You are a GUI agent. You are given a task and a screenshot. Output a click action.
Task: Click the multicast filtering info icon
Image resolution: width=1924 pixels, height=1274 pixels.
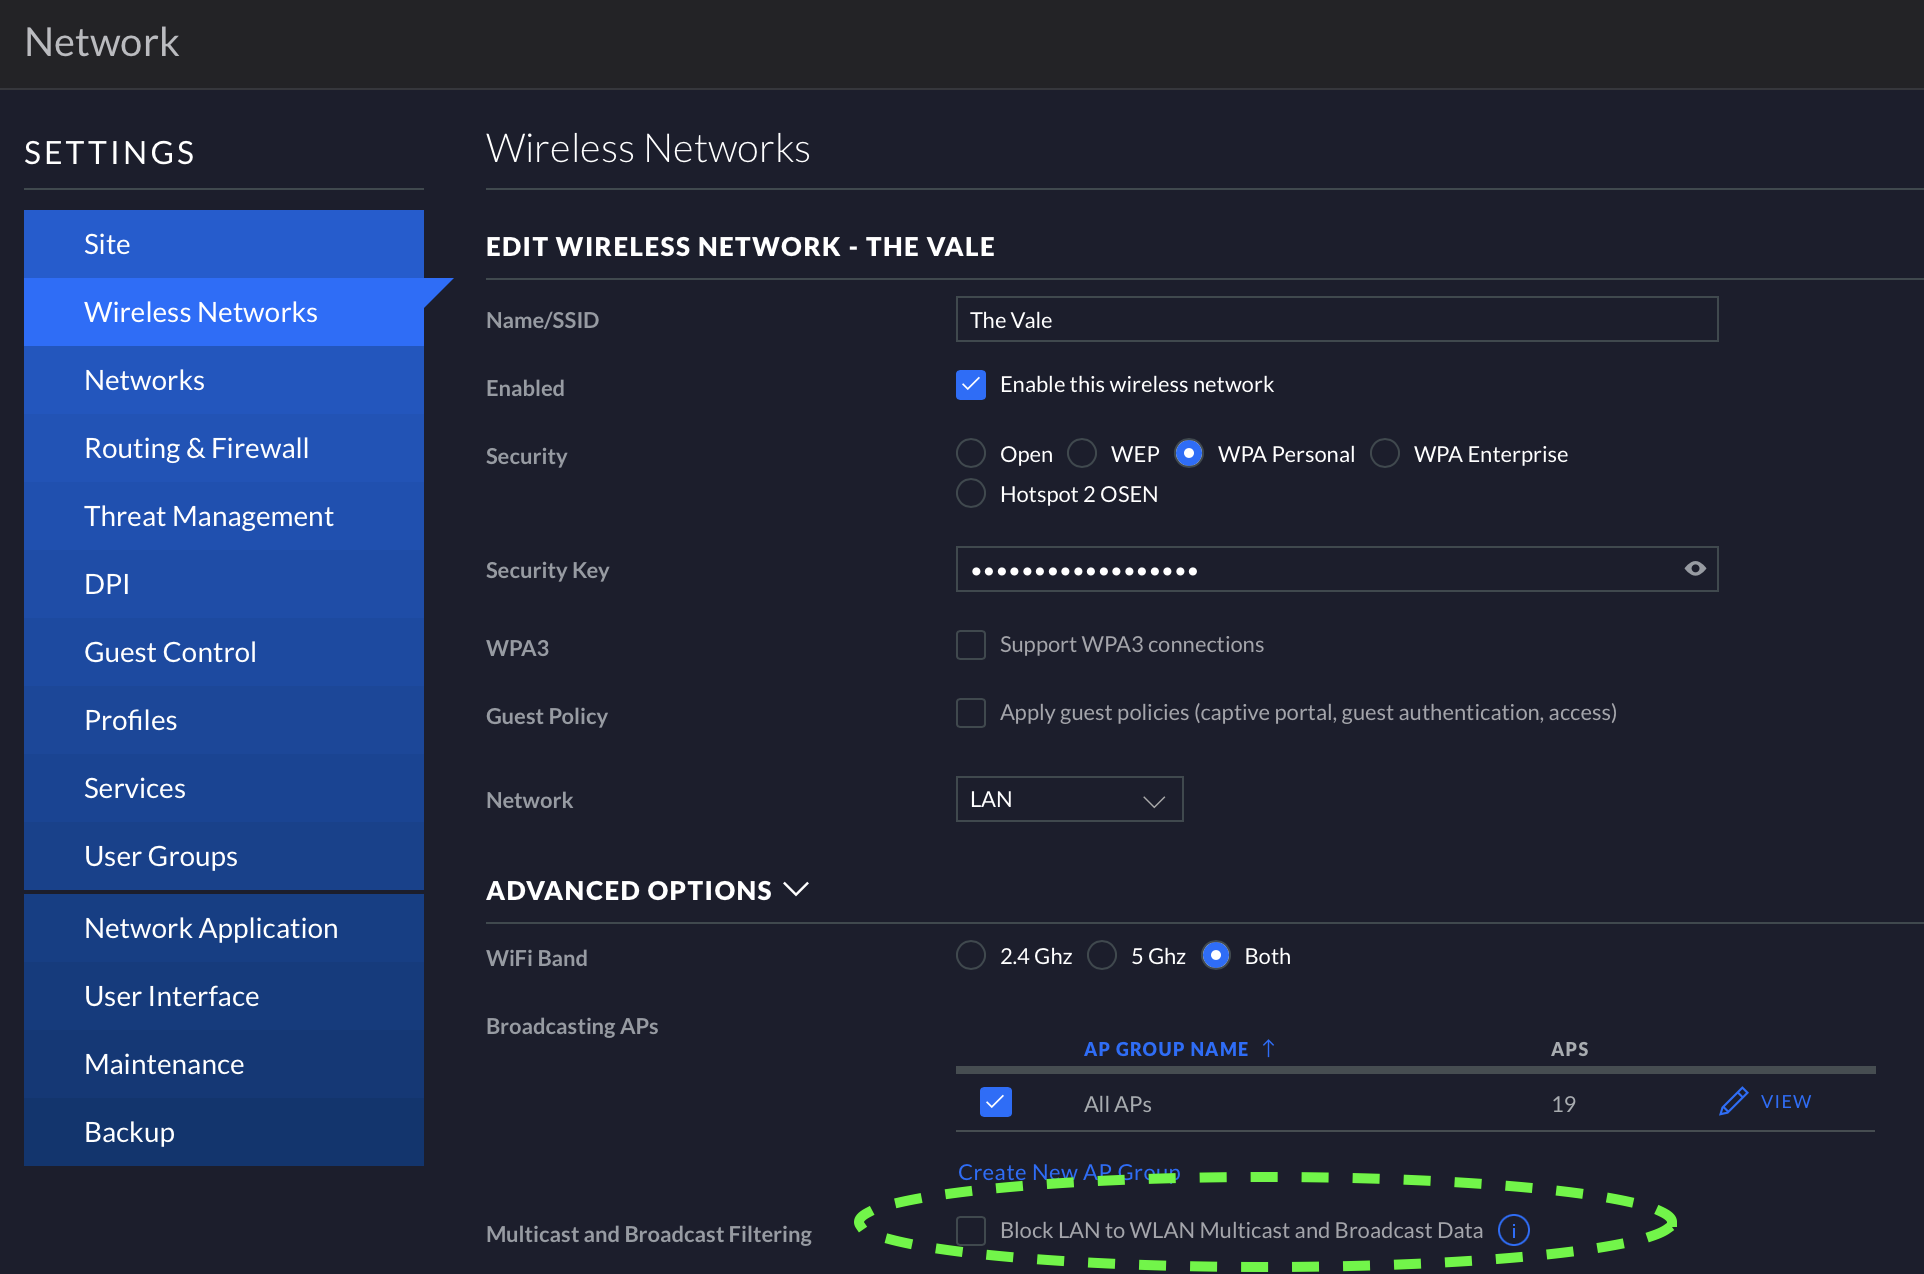(x=1513, y=1230)
